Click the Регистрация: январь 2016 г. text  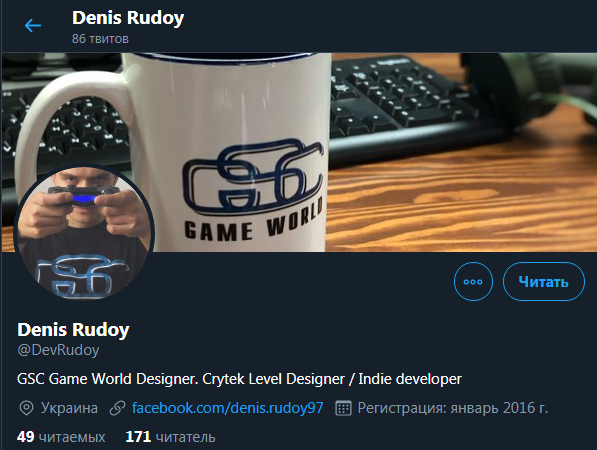coord(453,408)
